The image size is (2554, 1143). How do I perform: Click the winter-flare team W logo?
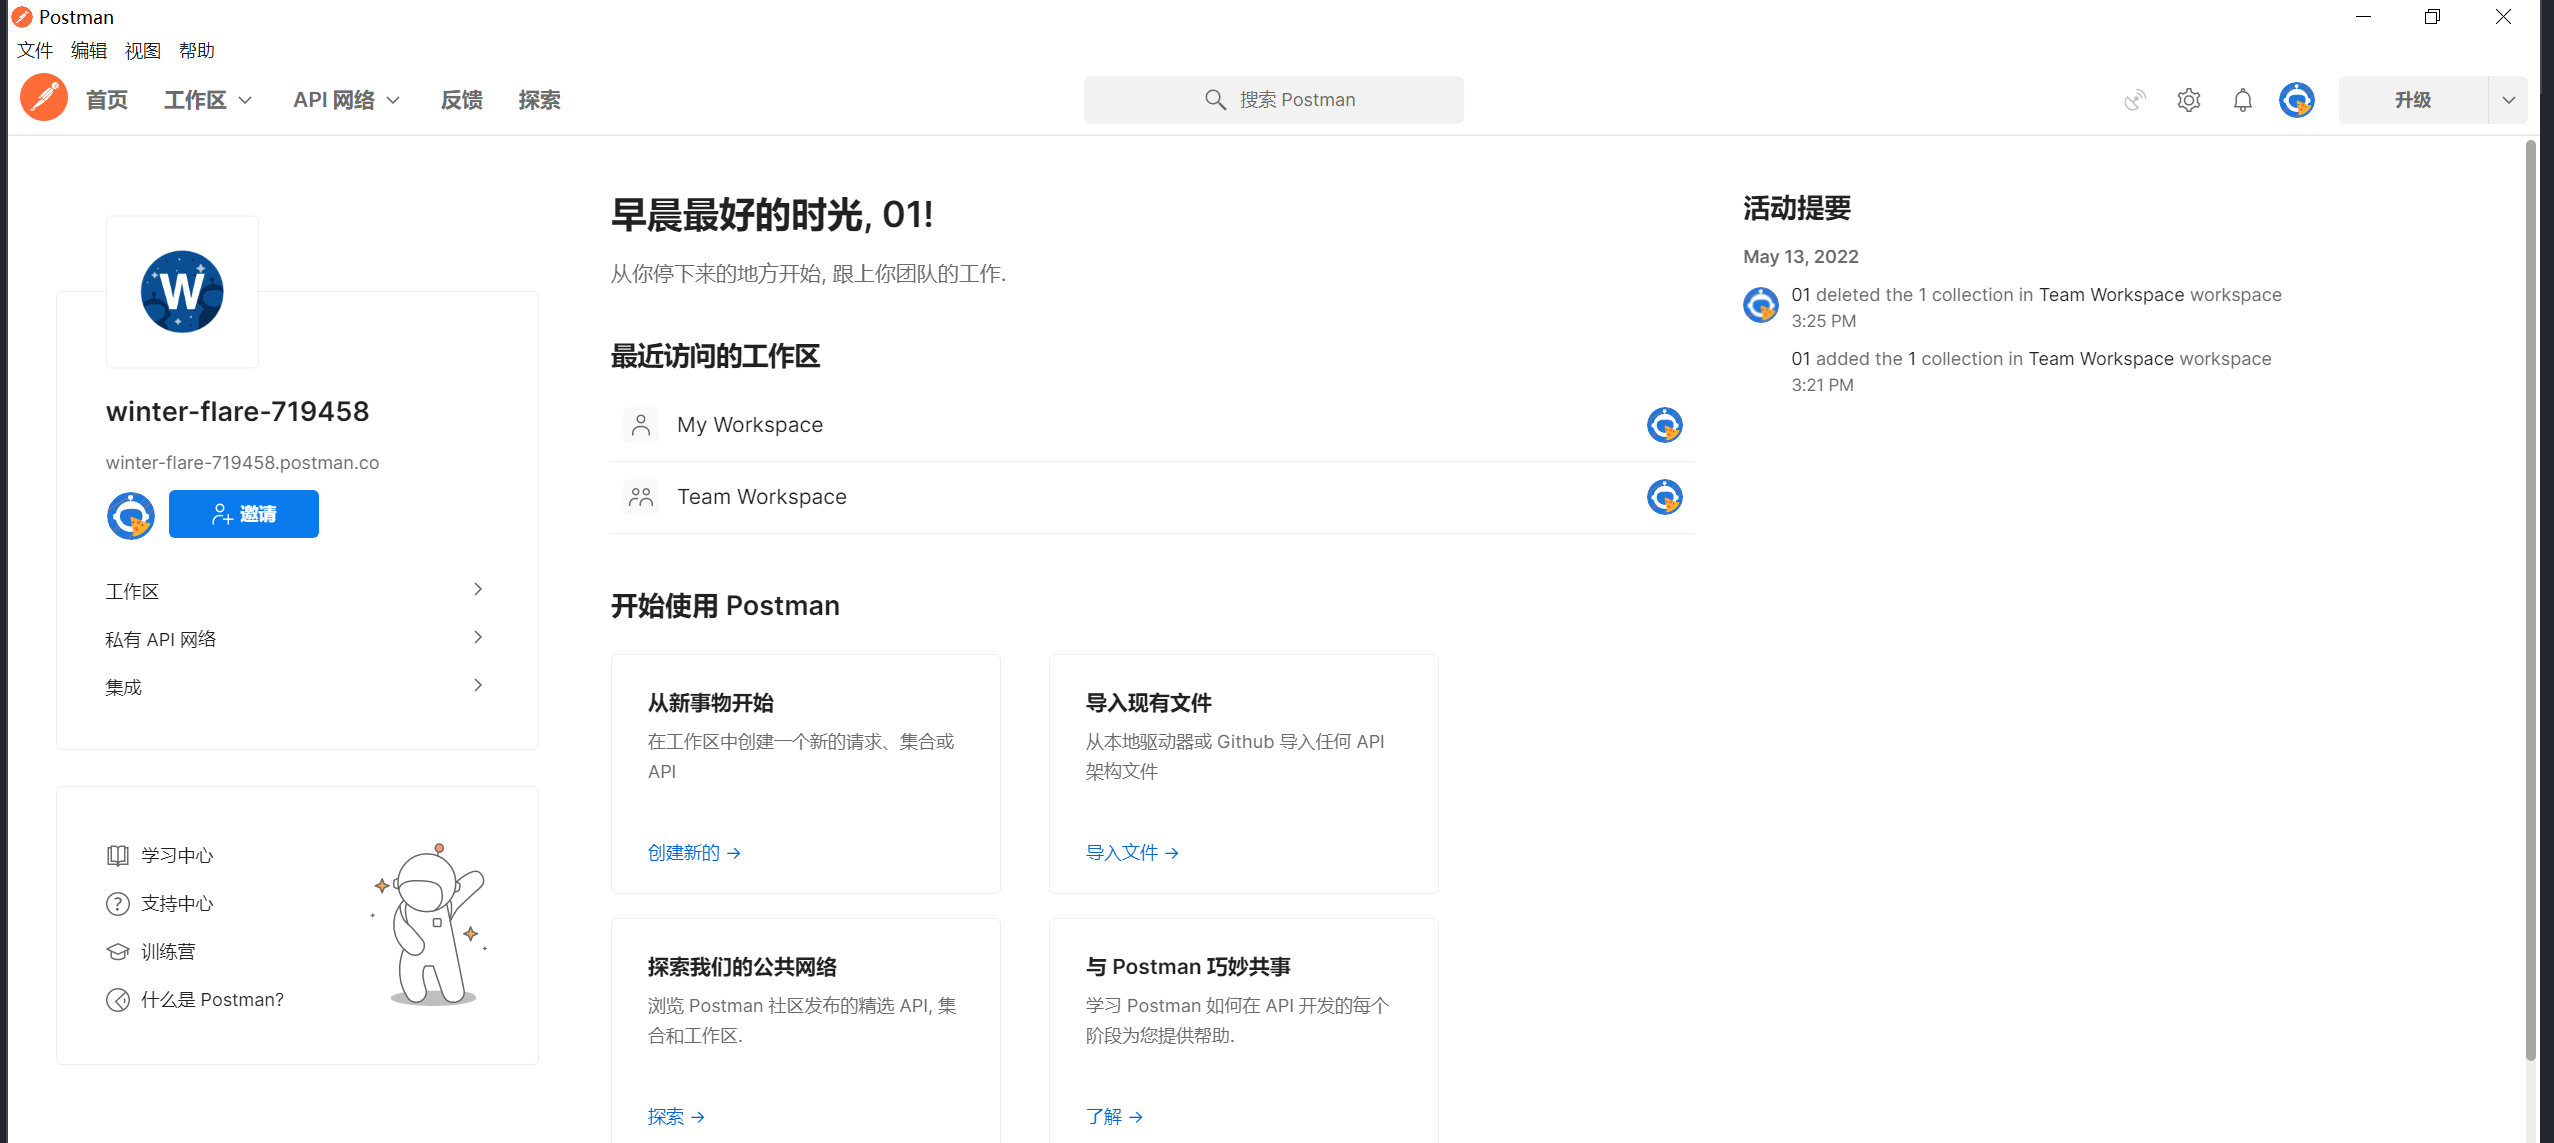182,292
